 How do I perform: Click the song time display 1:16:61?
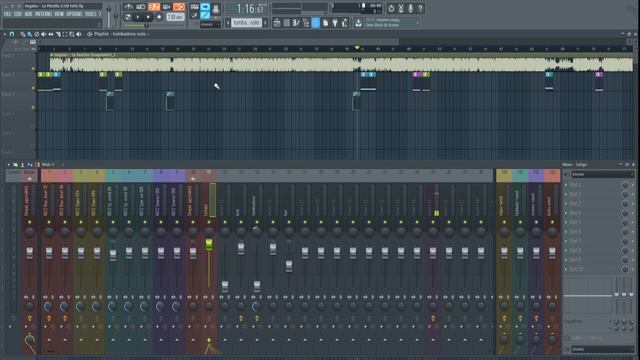pos(250,9)
